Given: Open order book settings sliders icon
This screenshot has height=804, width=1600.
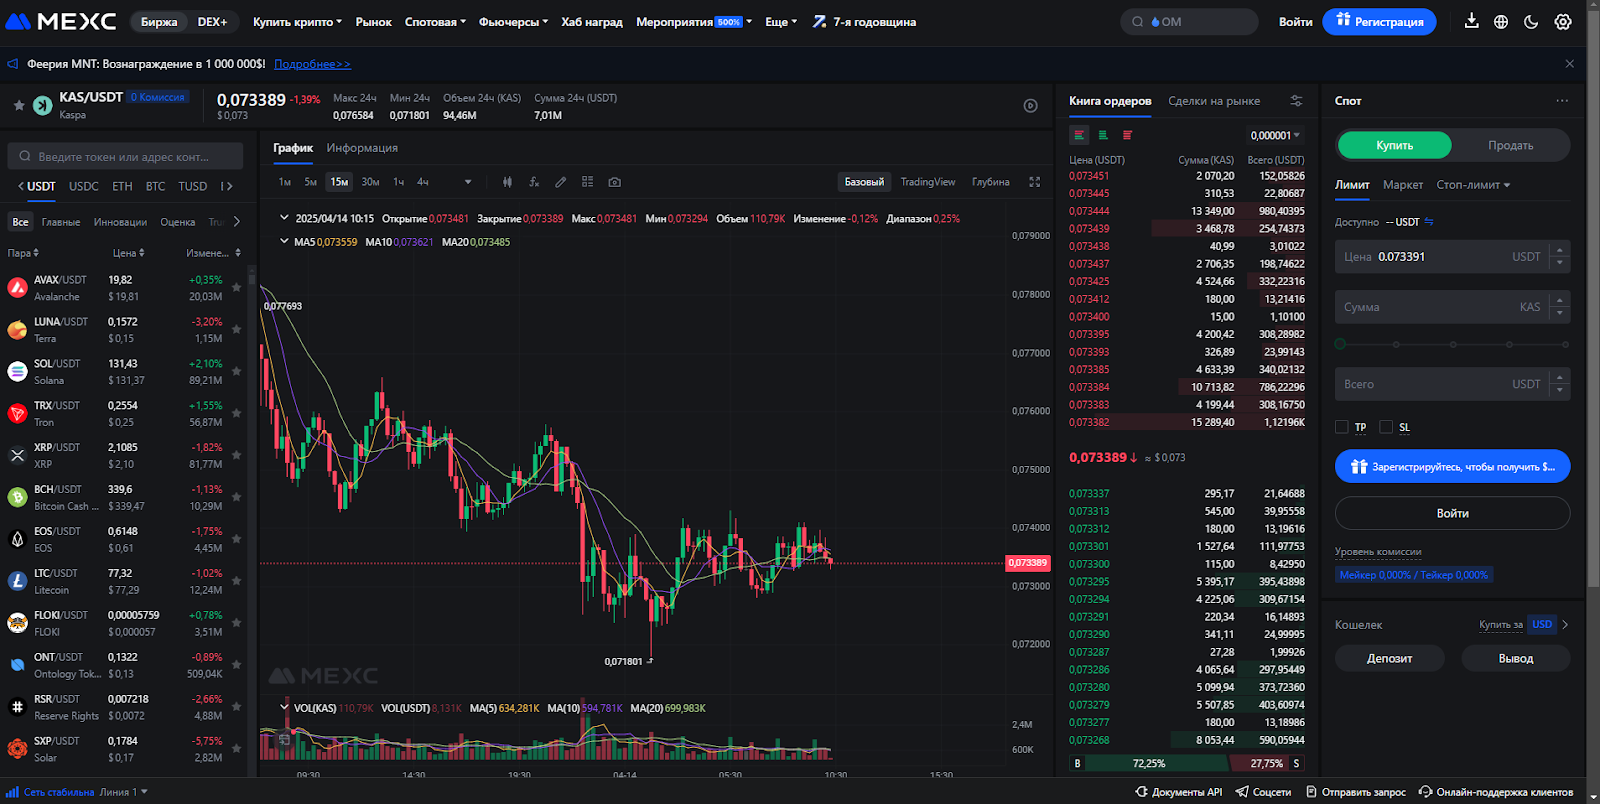Looking at the screenshot, I should coord(1296,101).
